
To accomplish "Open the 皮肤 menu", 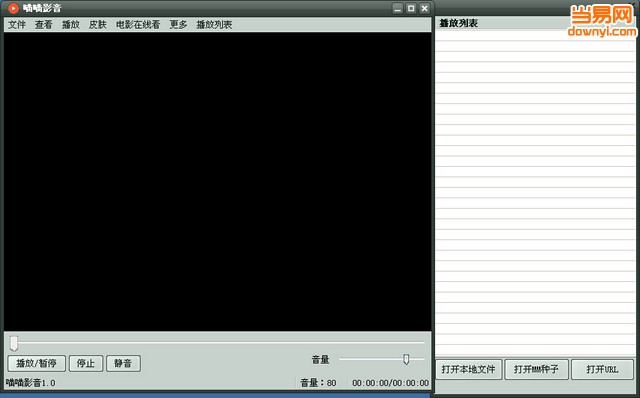I will (x=98, y=24).
